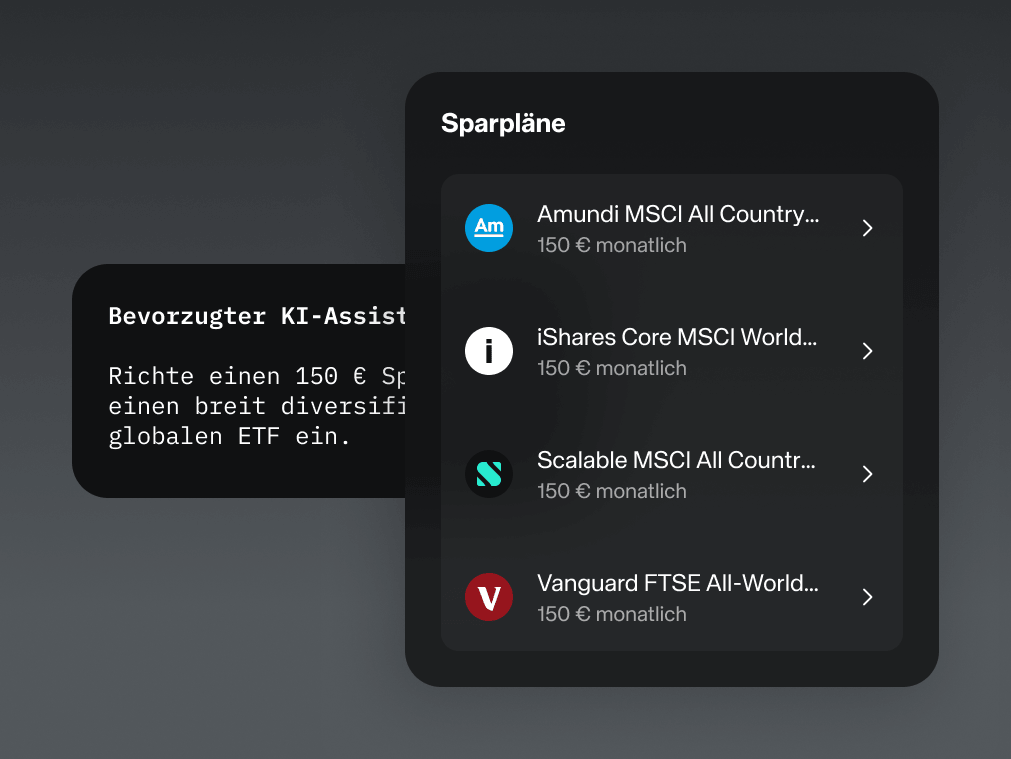
Task: Click 150 € monatlich under Amundi
Action: click(x=612, y=245)
